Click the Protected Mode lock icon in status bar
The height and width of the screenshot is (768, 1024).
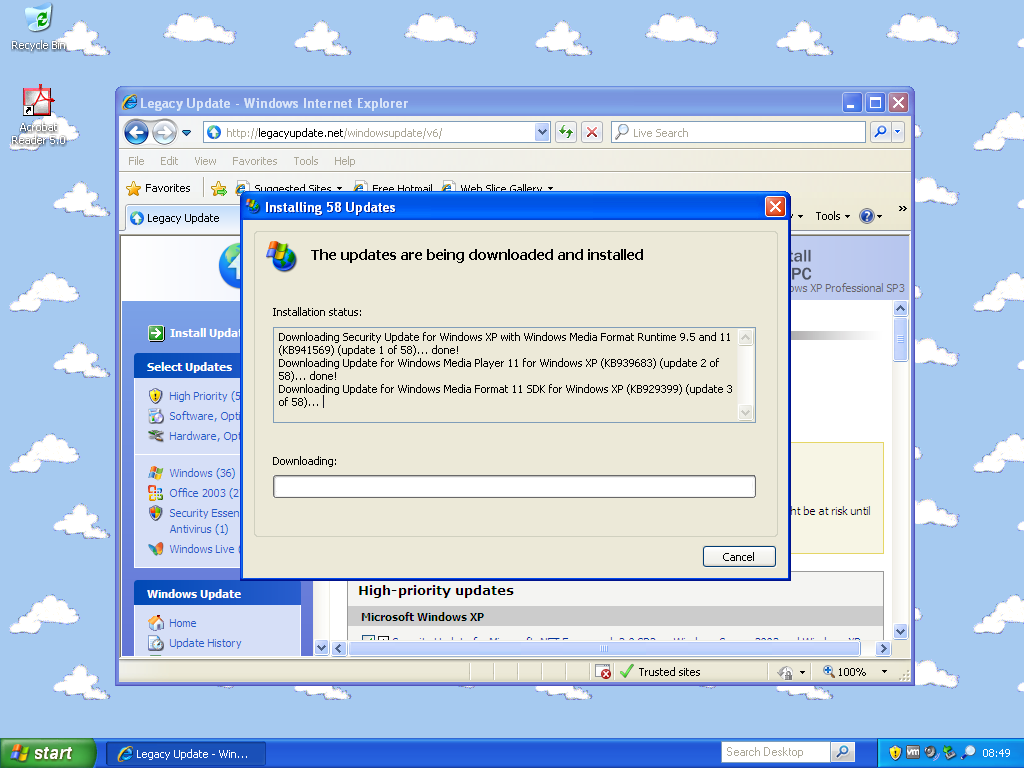785,672
